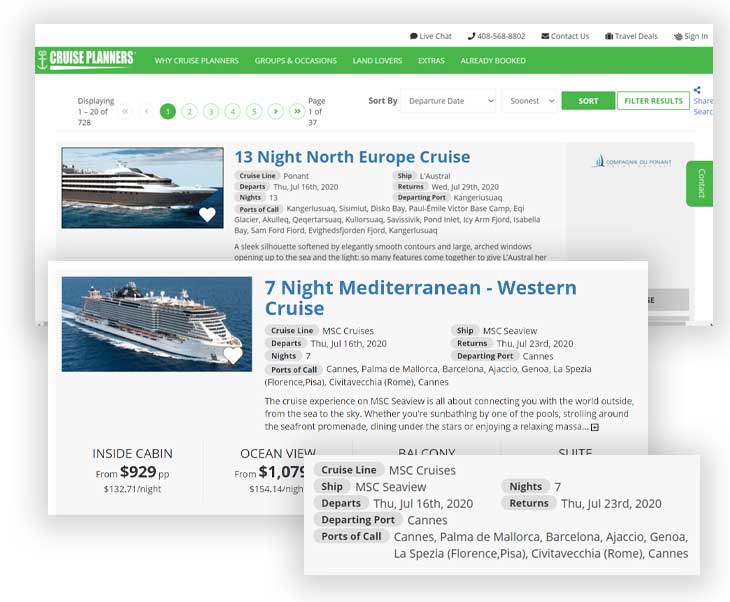Click previous page arrow in pagination
Screen dimensions: 730x602
click(x=146, y=111)
